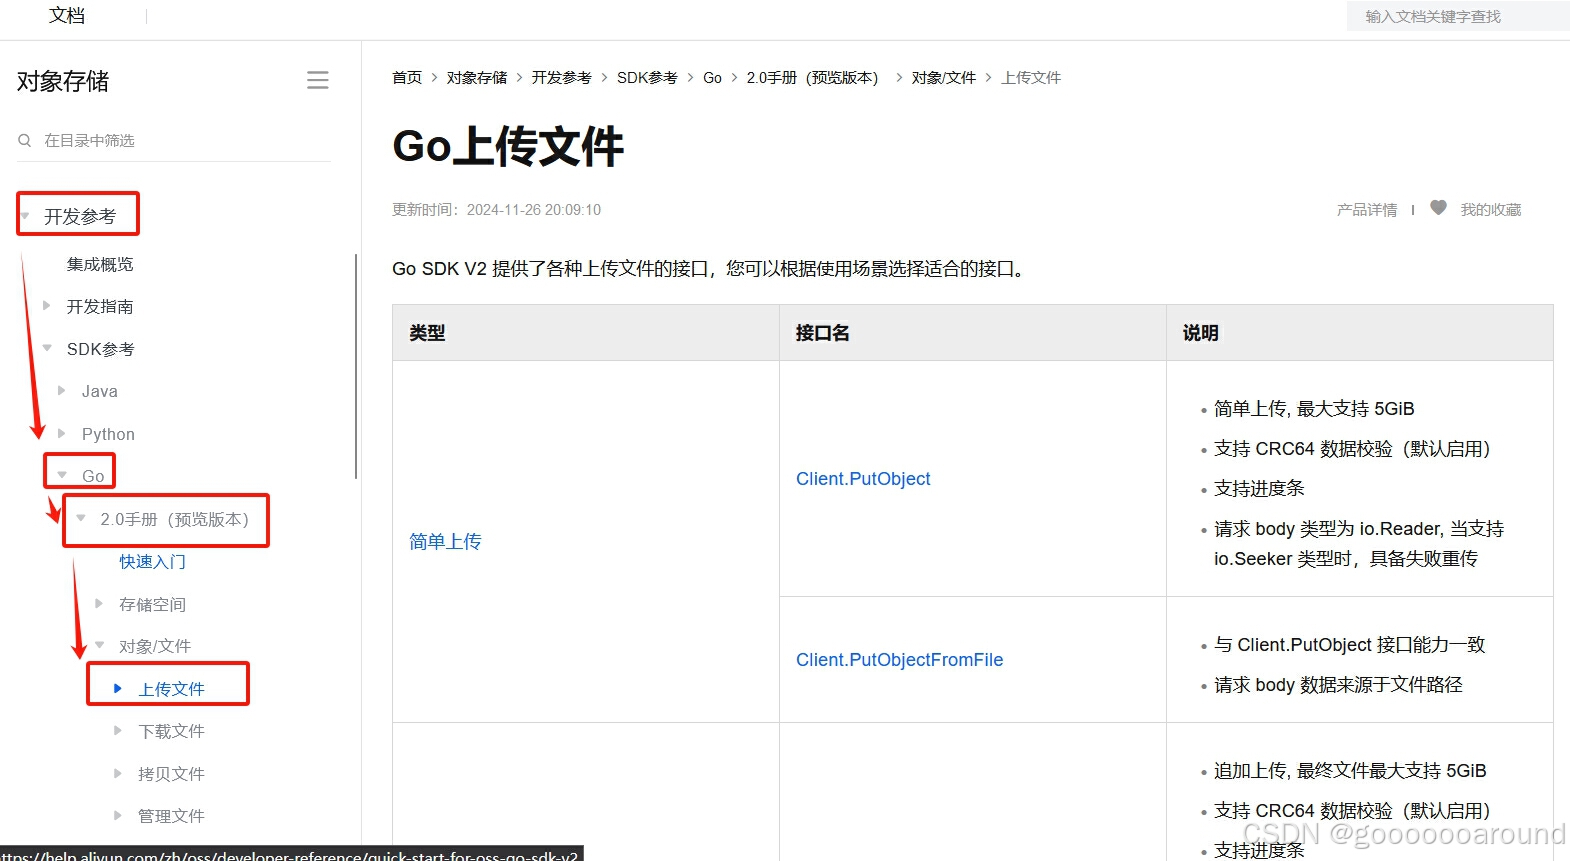
Task: Click the Go上传文件 page heading
Action: pos(508,146)
